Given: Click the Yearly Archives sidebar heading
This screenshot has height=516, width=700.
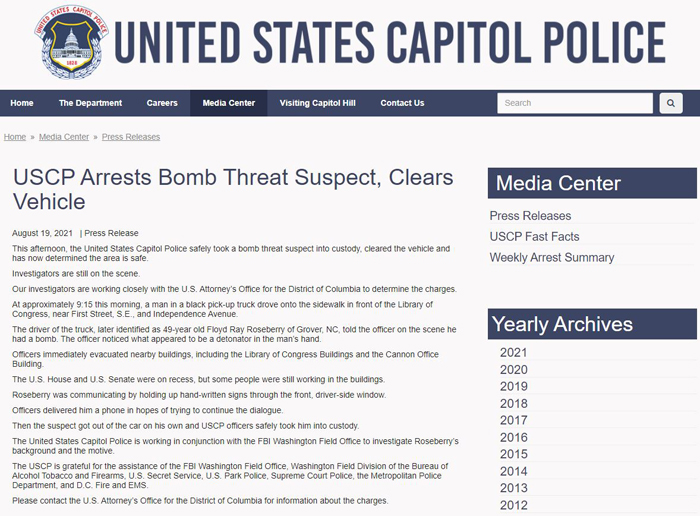Looking at the screenshot, I should coord(592,324).
